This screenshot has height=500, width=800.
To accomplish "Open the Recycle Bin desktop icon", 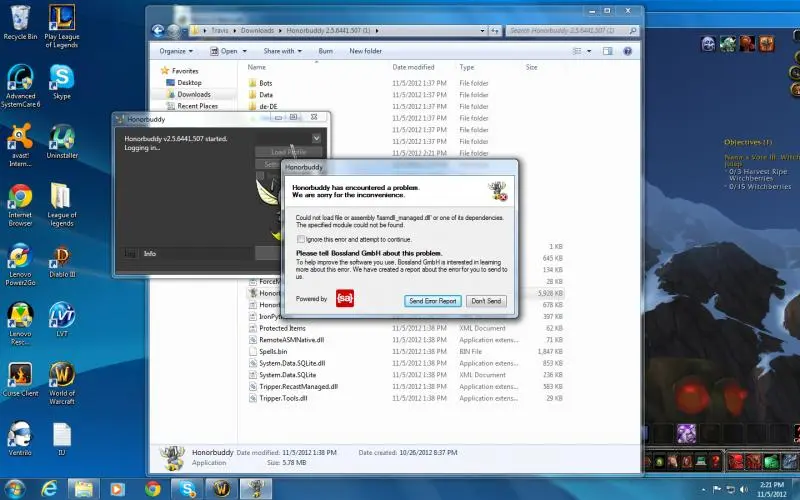I will coord(20,23).
